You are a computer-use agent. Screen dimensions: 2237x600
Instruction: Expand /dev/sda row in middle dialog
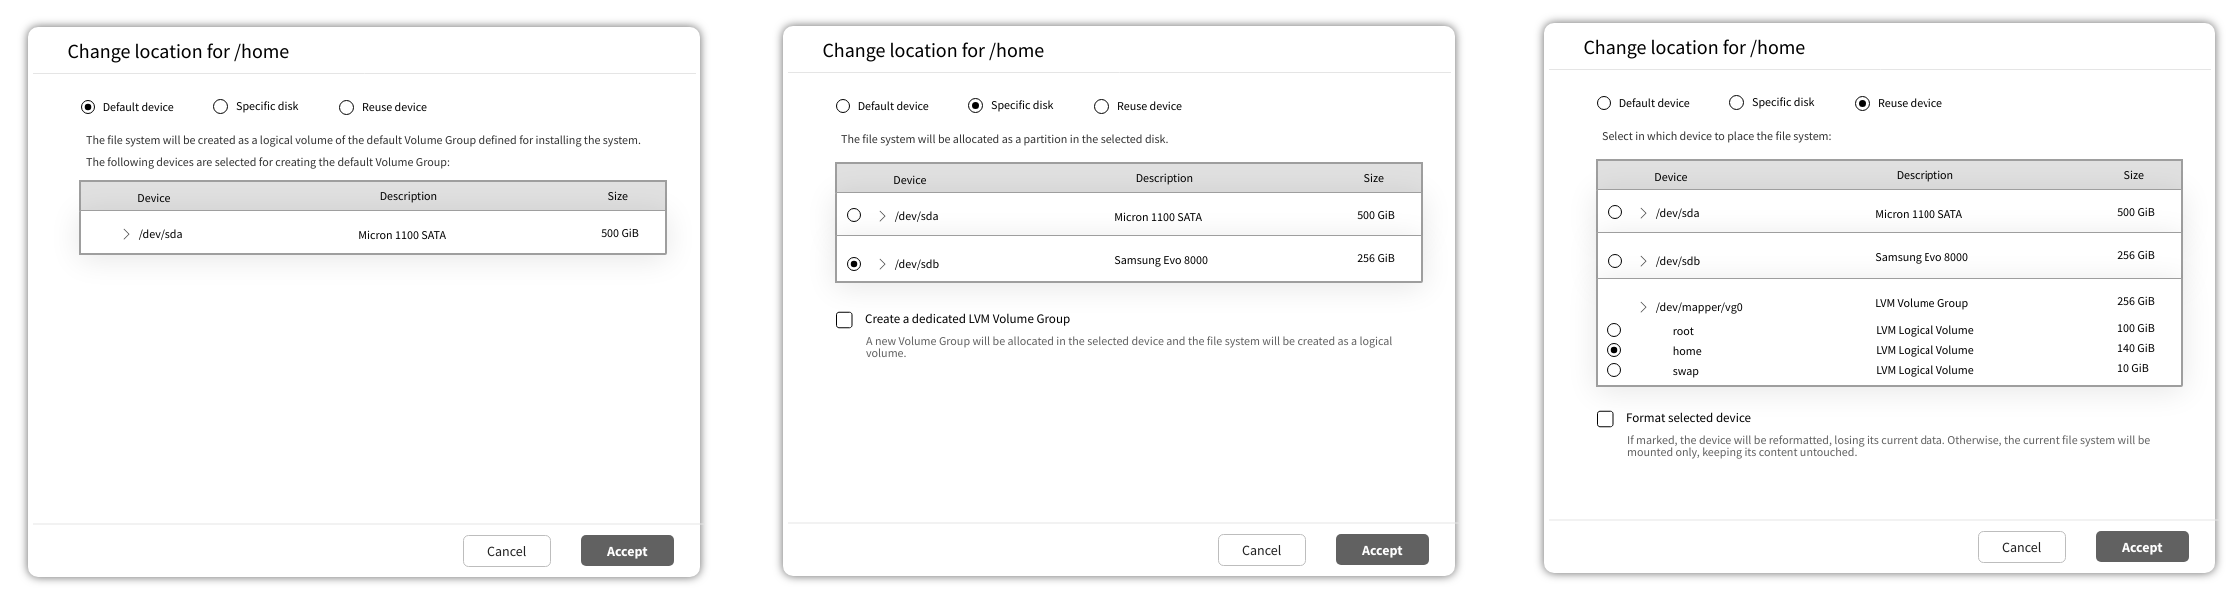[882, 216]
